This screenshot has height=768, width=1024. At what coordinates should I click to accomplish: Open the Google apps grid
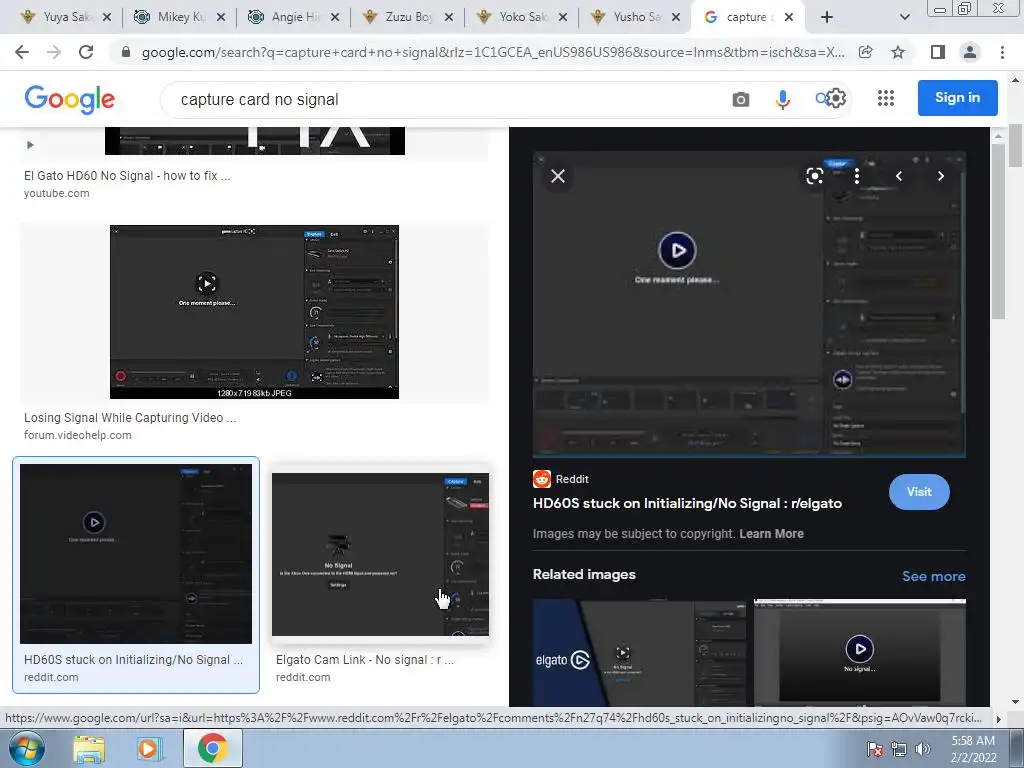(886, 98)
